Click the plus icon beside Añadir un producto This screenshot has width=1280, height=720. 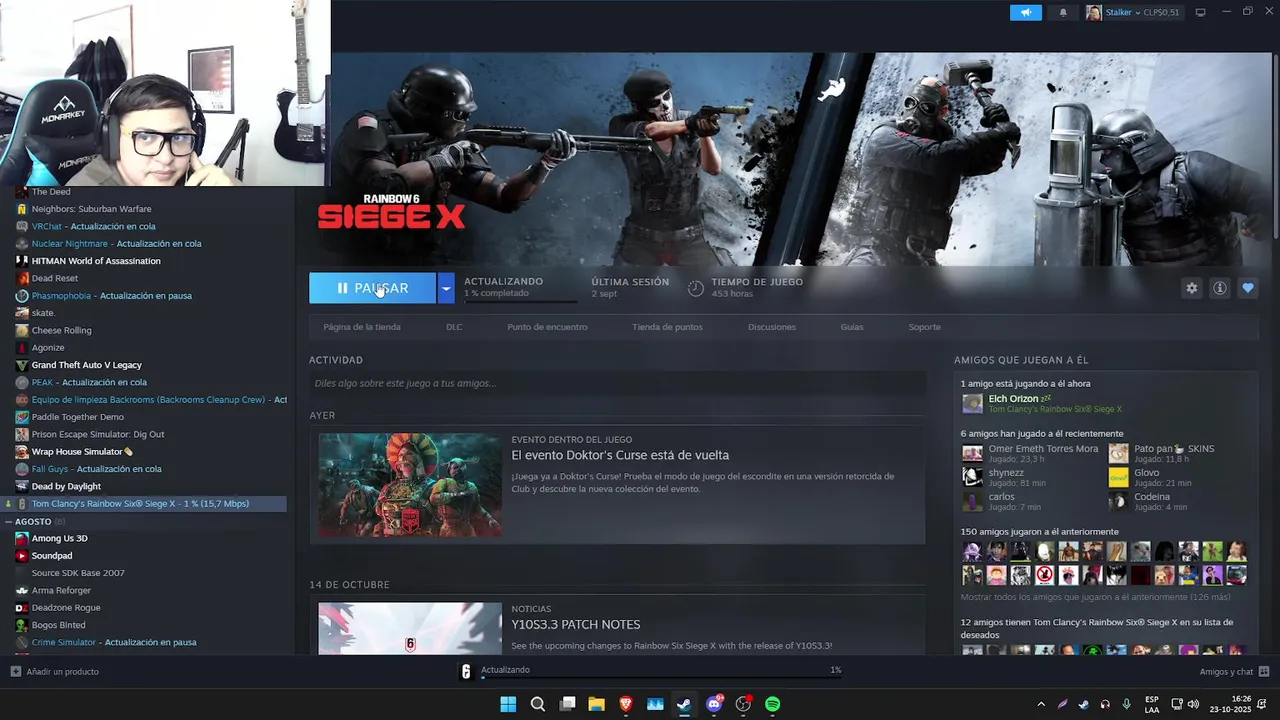click(x=15, y=671)
